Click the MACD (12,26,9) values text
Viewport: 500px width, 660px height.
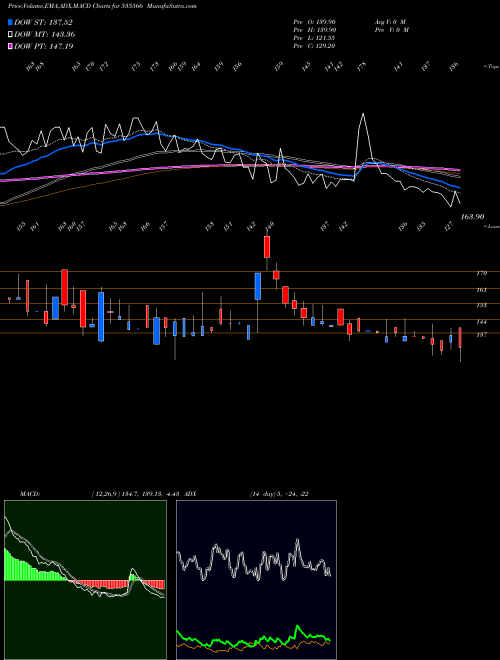(138, 494)
